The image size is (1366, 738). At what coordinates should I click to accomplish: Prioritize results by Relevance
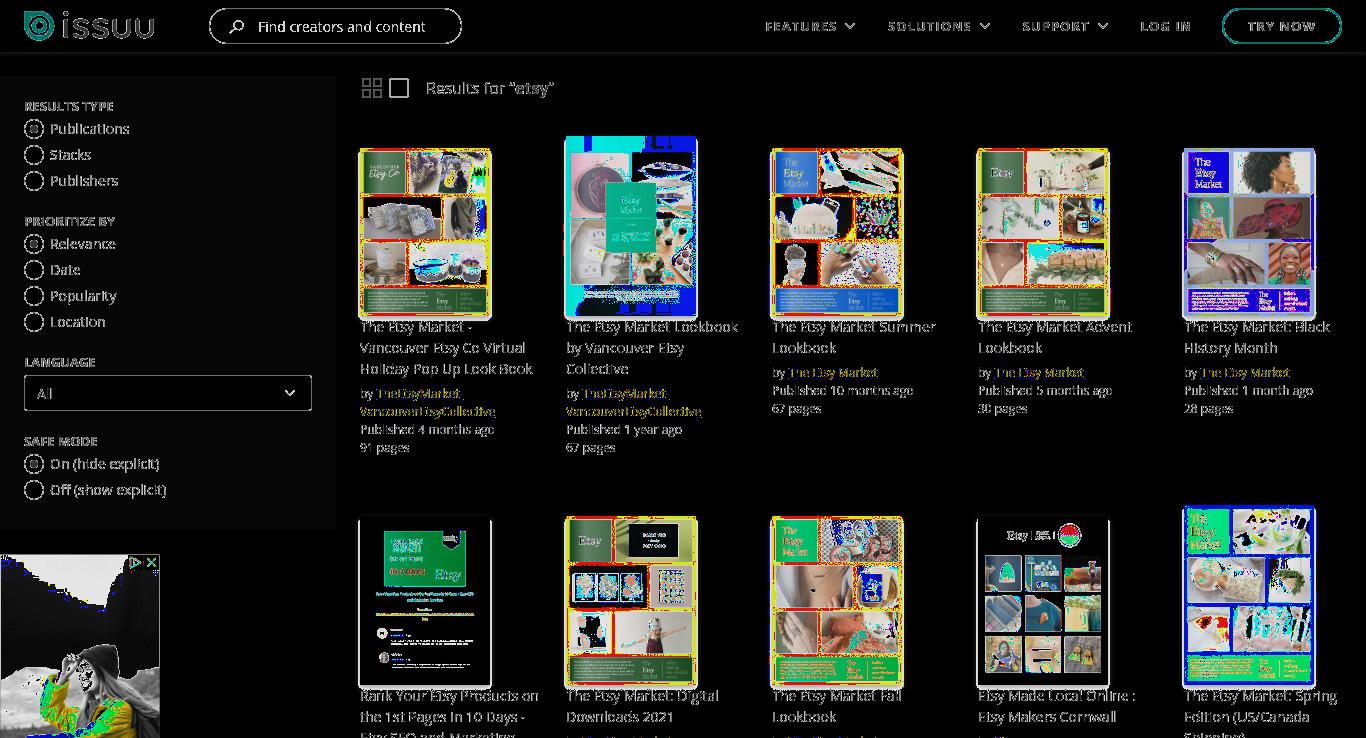34,244
